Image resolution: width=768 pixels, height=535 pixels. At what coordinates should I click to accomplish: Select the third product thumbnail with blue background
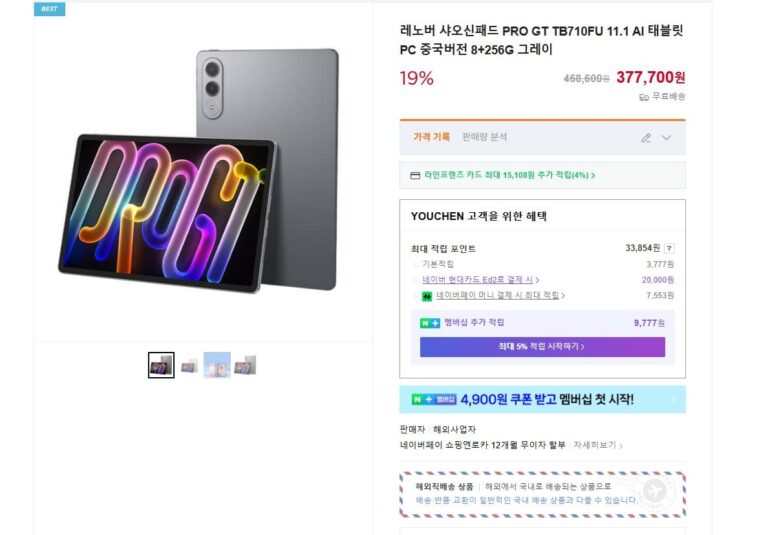click(217, 365)
